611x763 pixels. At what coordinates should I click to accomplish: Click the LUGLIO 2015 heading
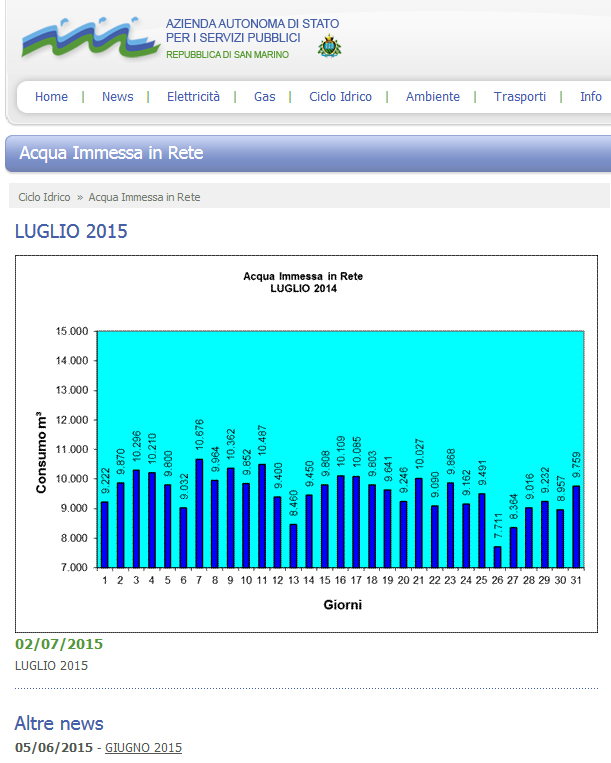point(71,231)
